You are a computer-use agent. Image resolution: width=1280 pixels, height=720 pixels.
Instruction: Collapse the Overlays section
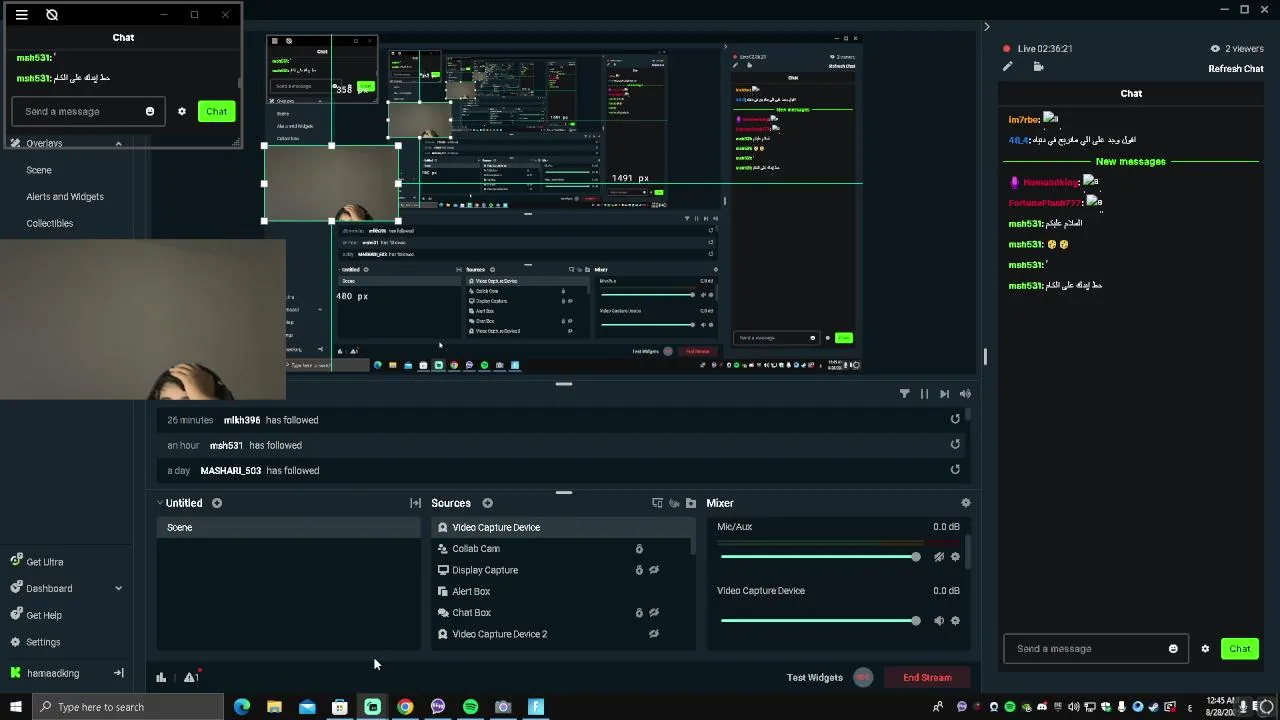click(x=118, y=143)
